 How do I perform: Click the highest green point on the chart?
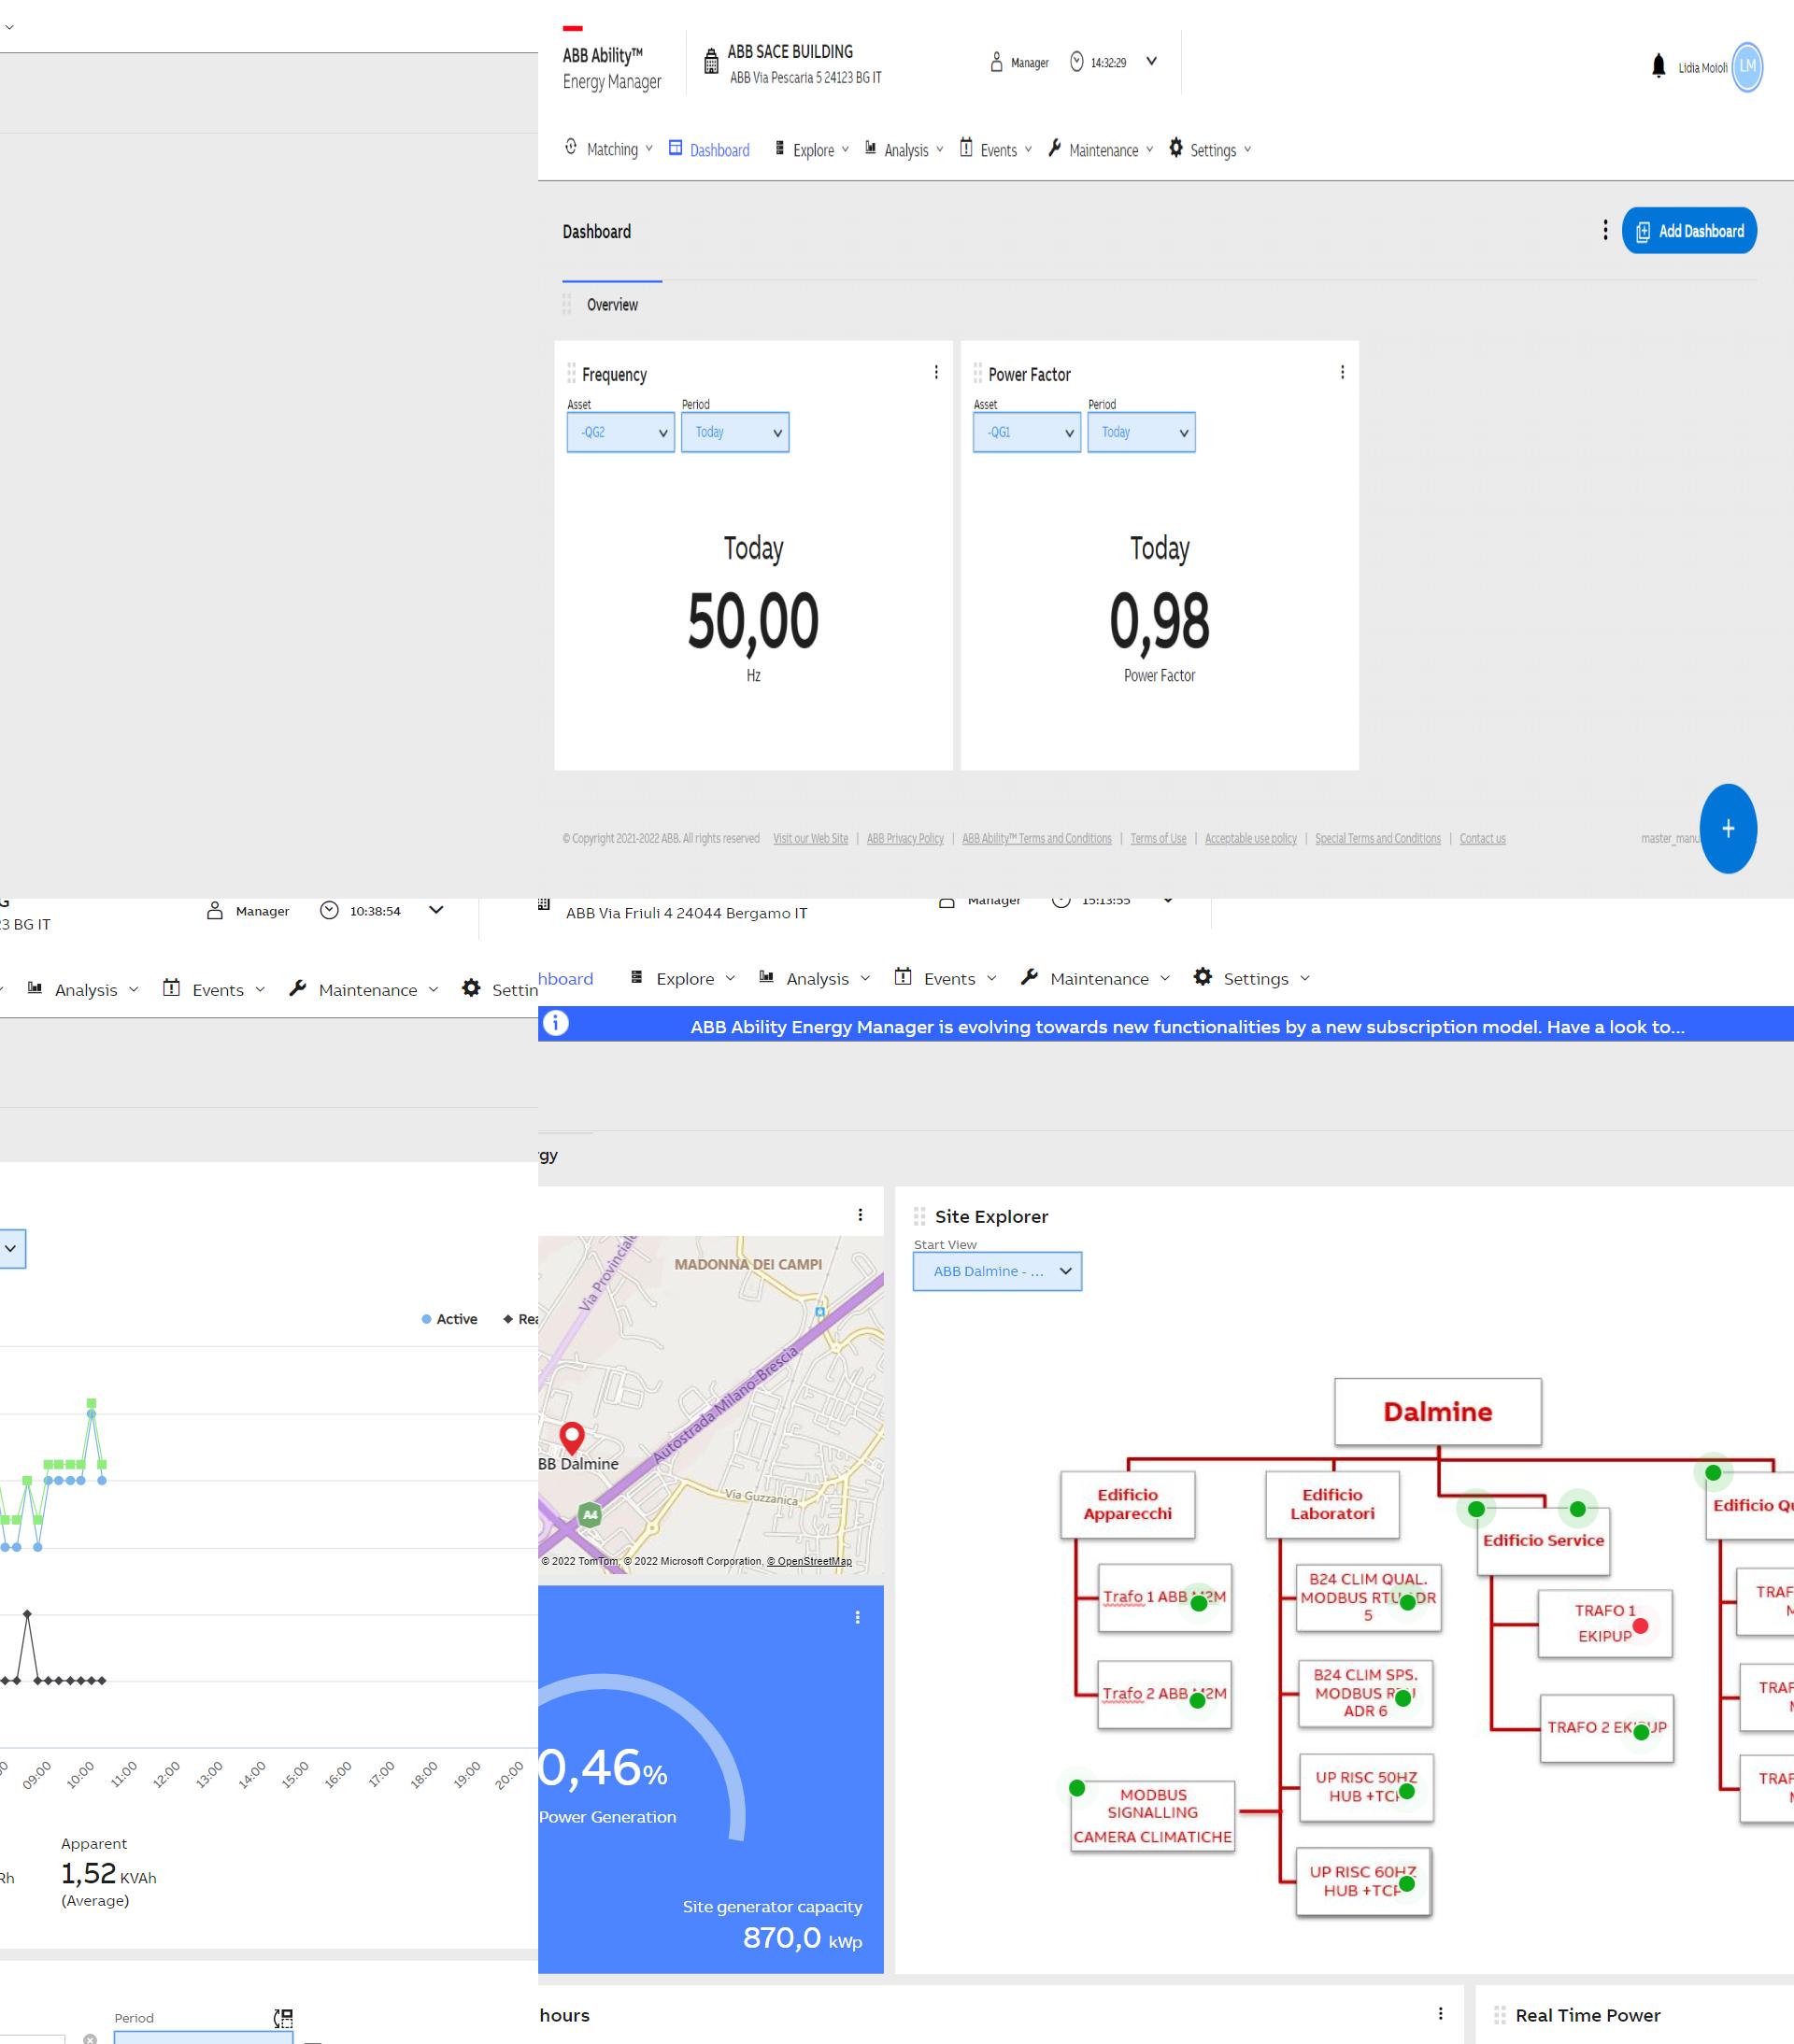pos(91,1403)
